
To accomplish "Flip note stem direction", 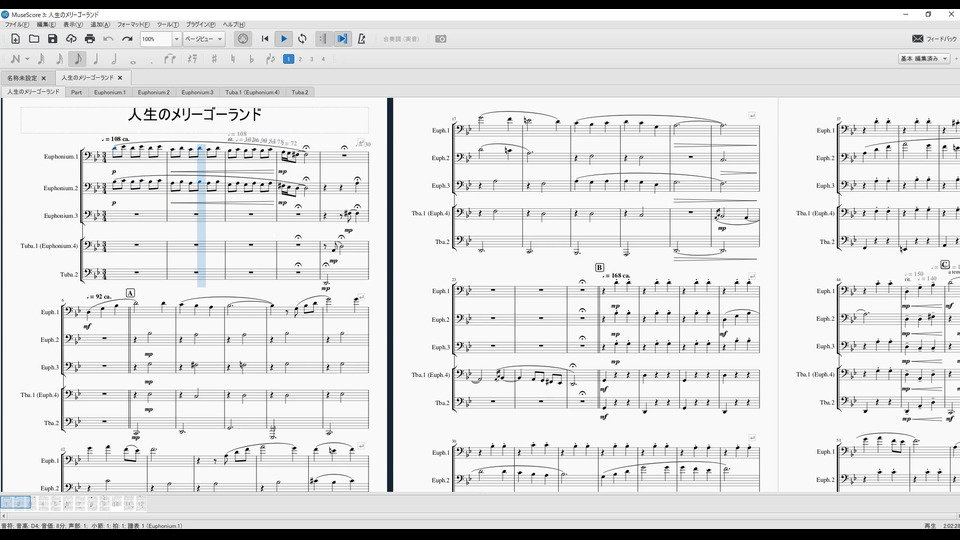I will 270,59.
